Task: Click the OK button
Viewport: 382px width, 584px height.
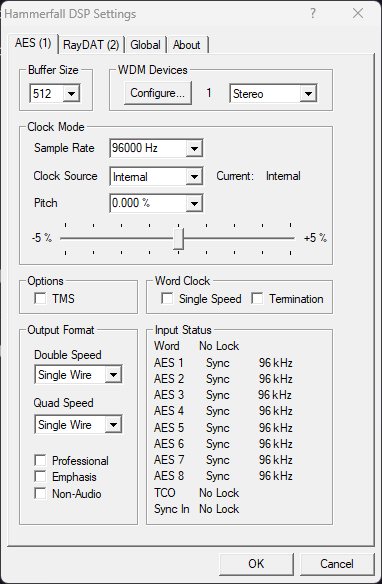Action: pyautogui.click(x=257, y=564)
